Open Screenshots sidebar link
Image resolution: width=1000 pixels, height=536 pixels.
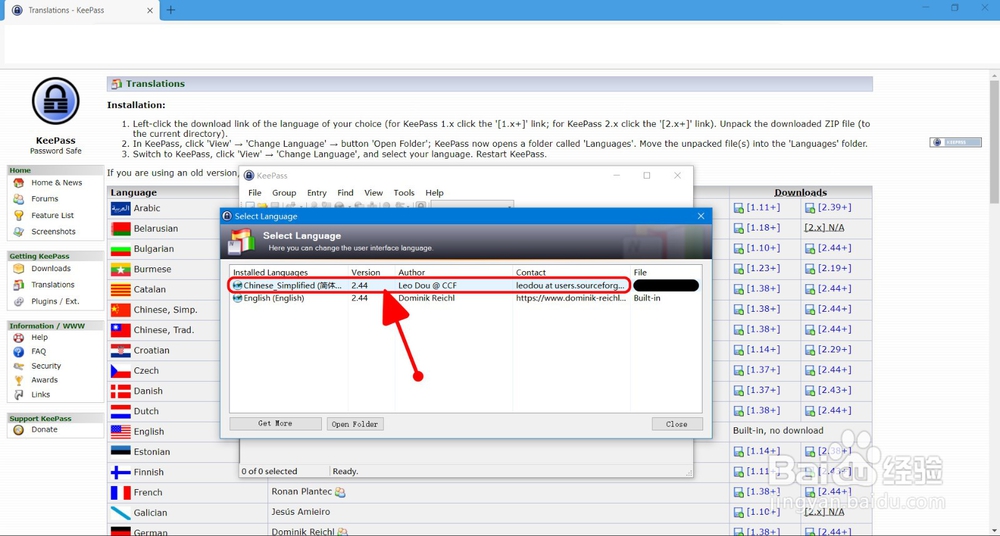tap(53, 232)
